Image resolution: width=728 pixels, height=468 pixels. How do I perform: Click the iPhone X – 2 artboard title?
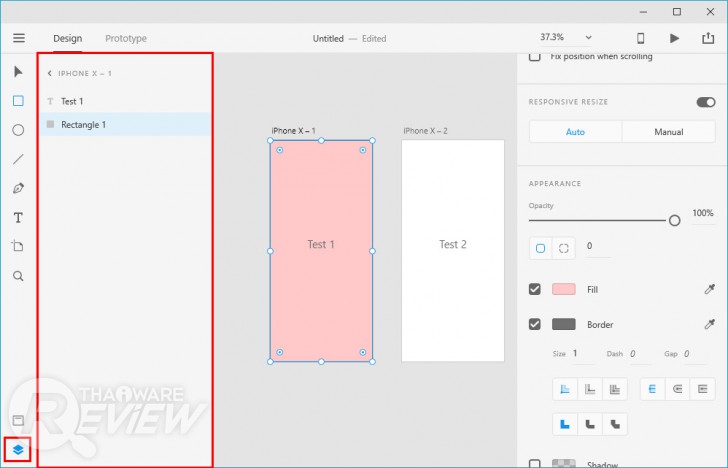tap(425, 131)
